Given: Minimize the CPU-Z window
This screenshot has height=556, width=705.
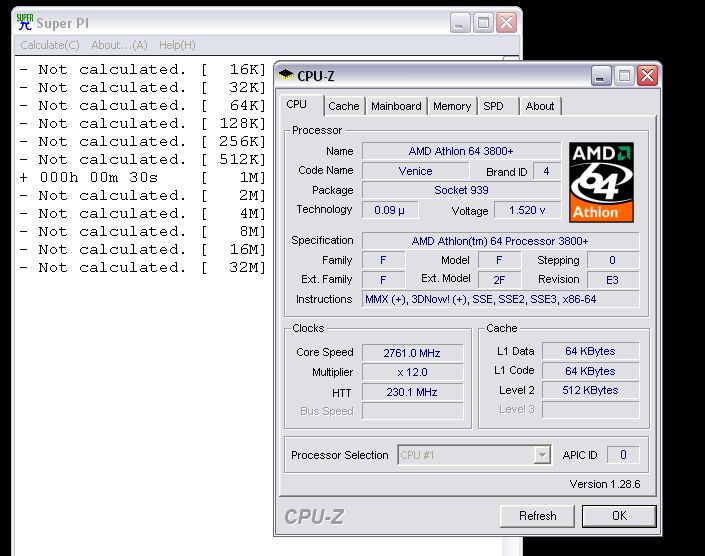Looking at the screenshot, I should pos(601,76).
